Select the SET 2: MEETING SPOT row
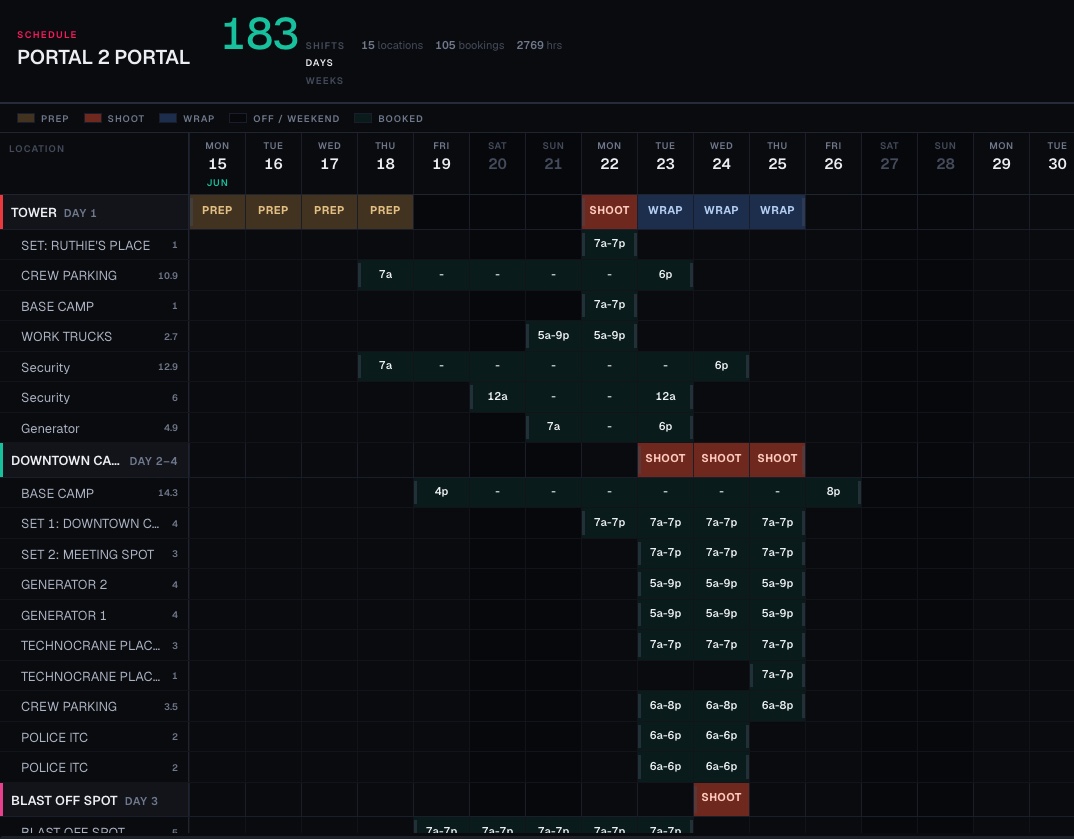This screenshot has height=839, width=1074. (x=95, y=554)
